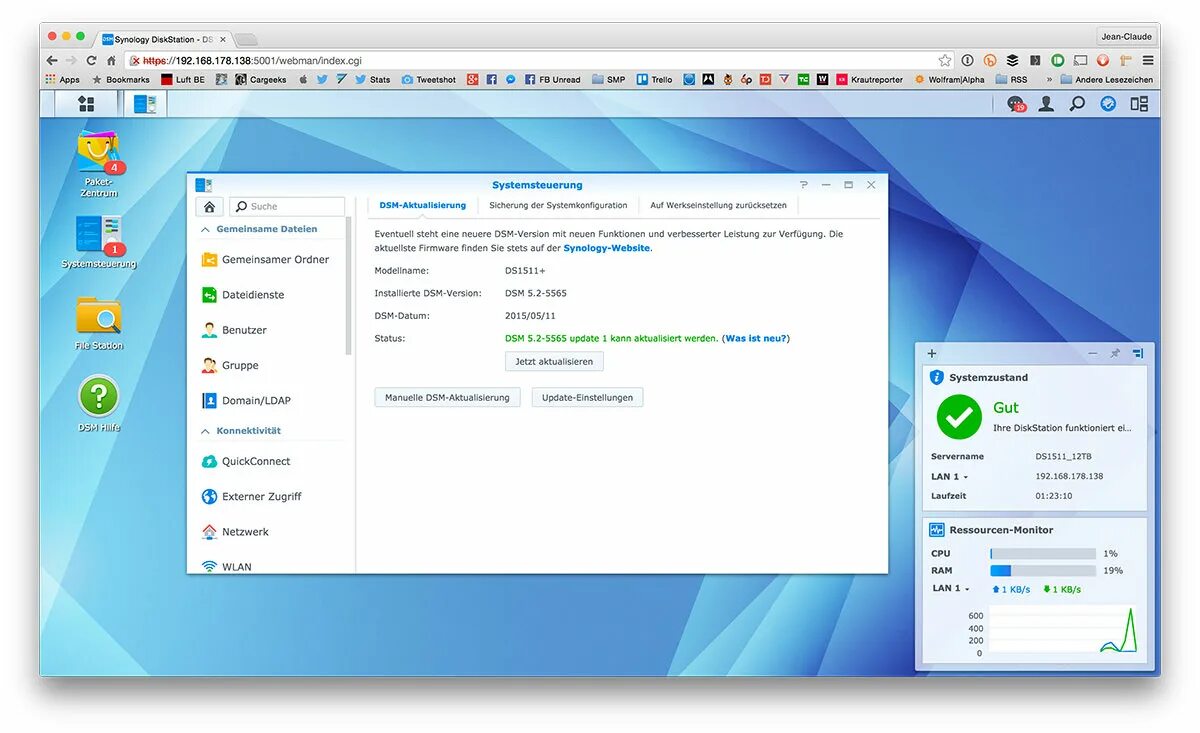Click Systemzustand shield icon
The height and width of the screenshot is (733, 1200).
click(x=937, y=377)
